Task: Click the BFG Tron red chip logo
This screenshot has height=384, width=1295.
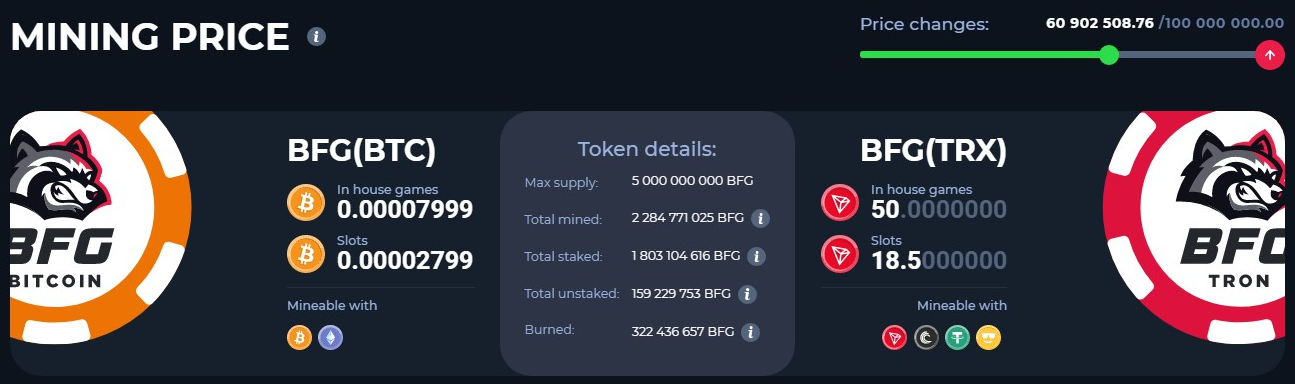Action: (1194, 230)
